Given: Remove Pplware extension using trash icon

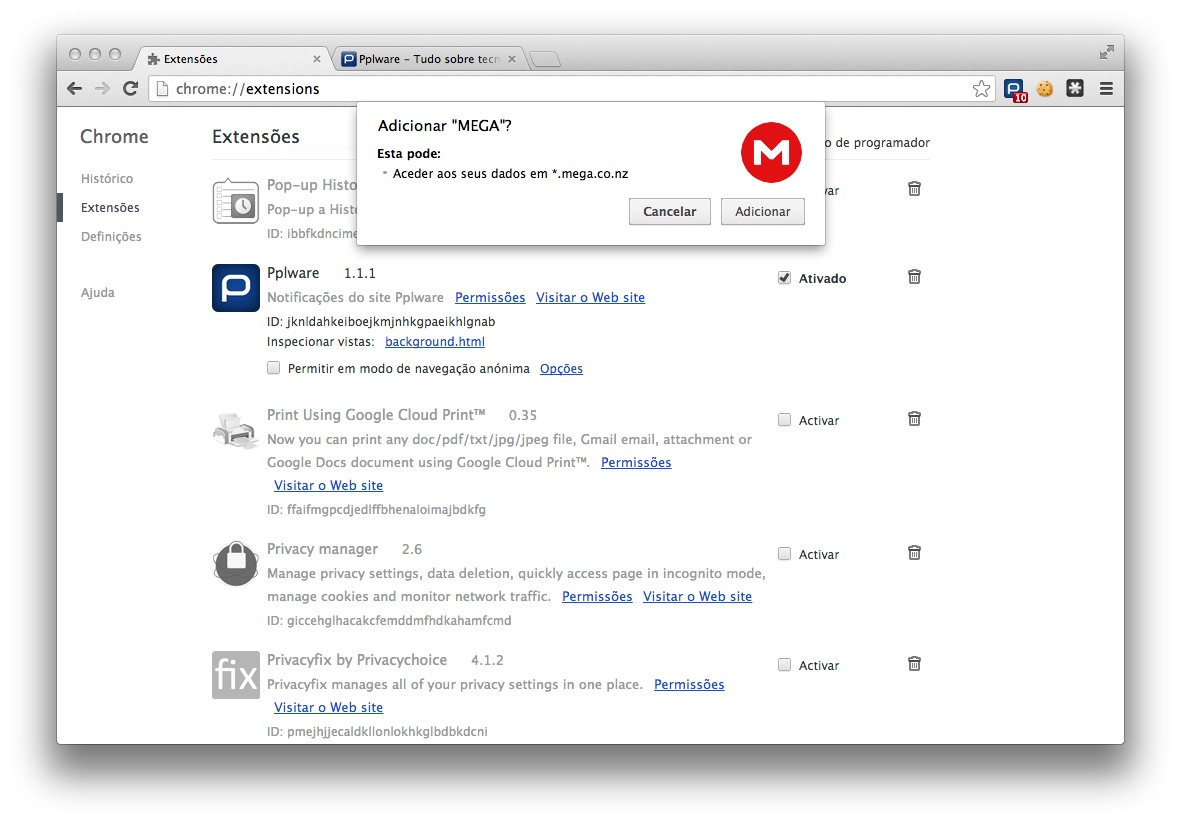Looking at the screenshot, I should point(914,277).
